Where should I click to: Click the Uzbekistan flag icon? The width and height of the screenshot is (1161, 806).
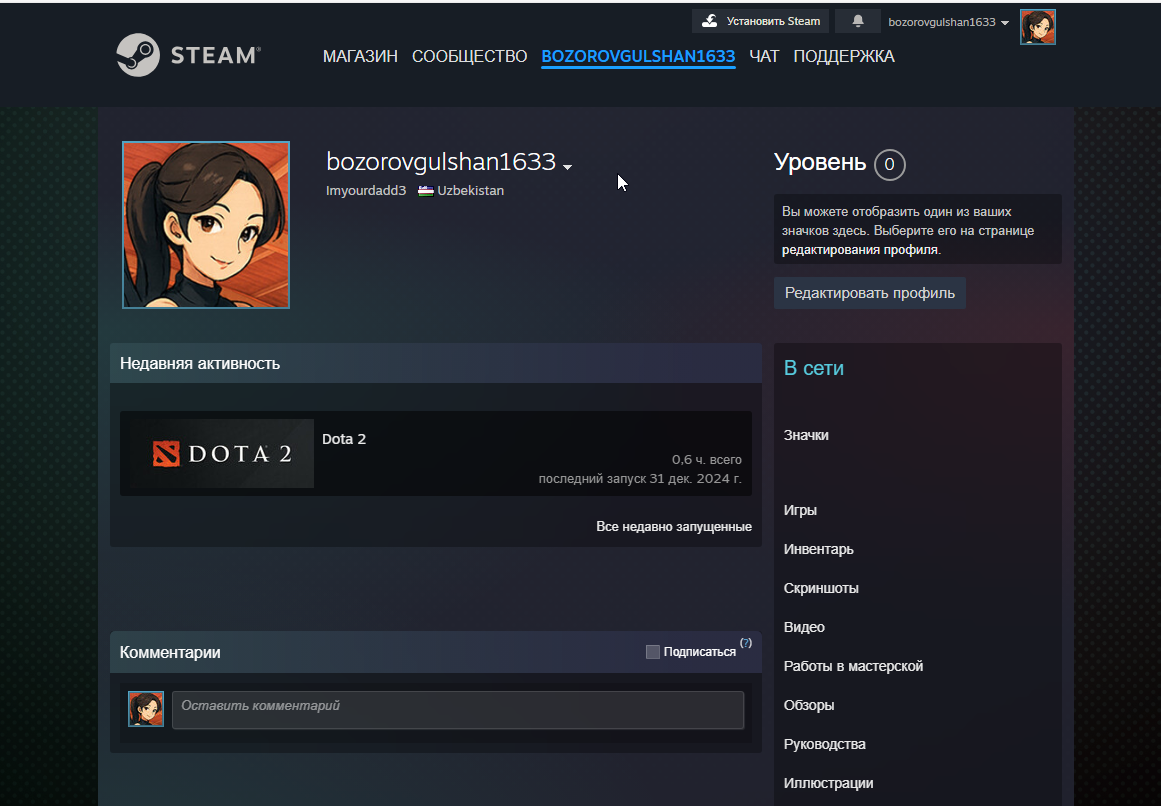(x=426, y=191)
